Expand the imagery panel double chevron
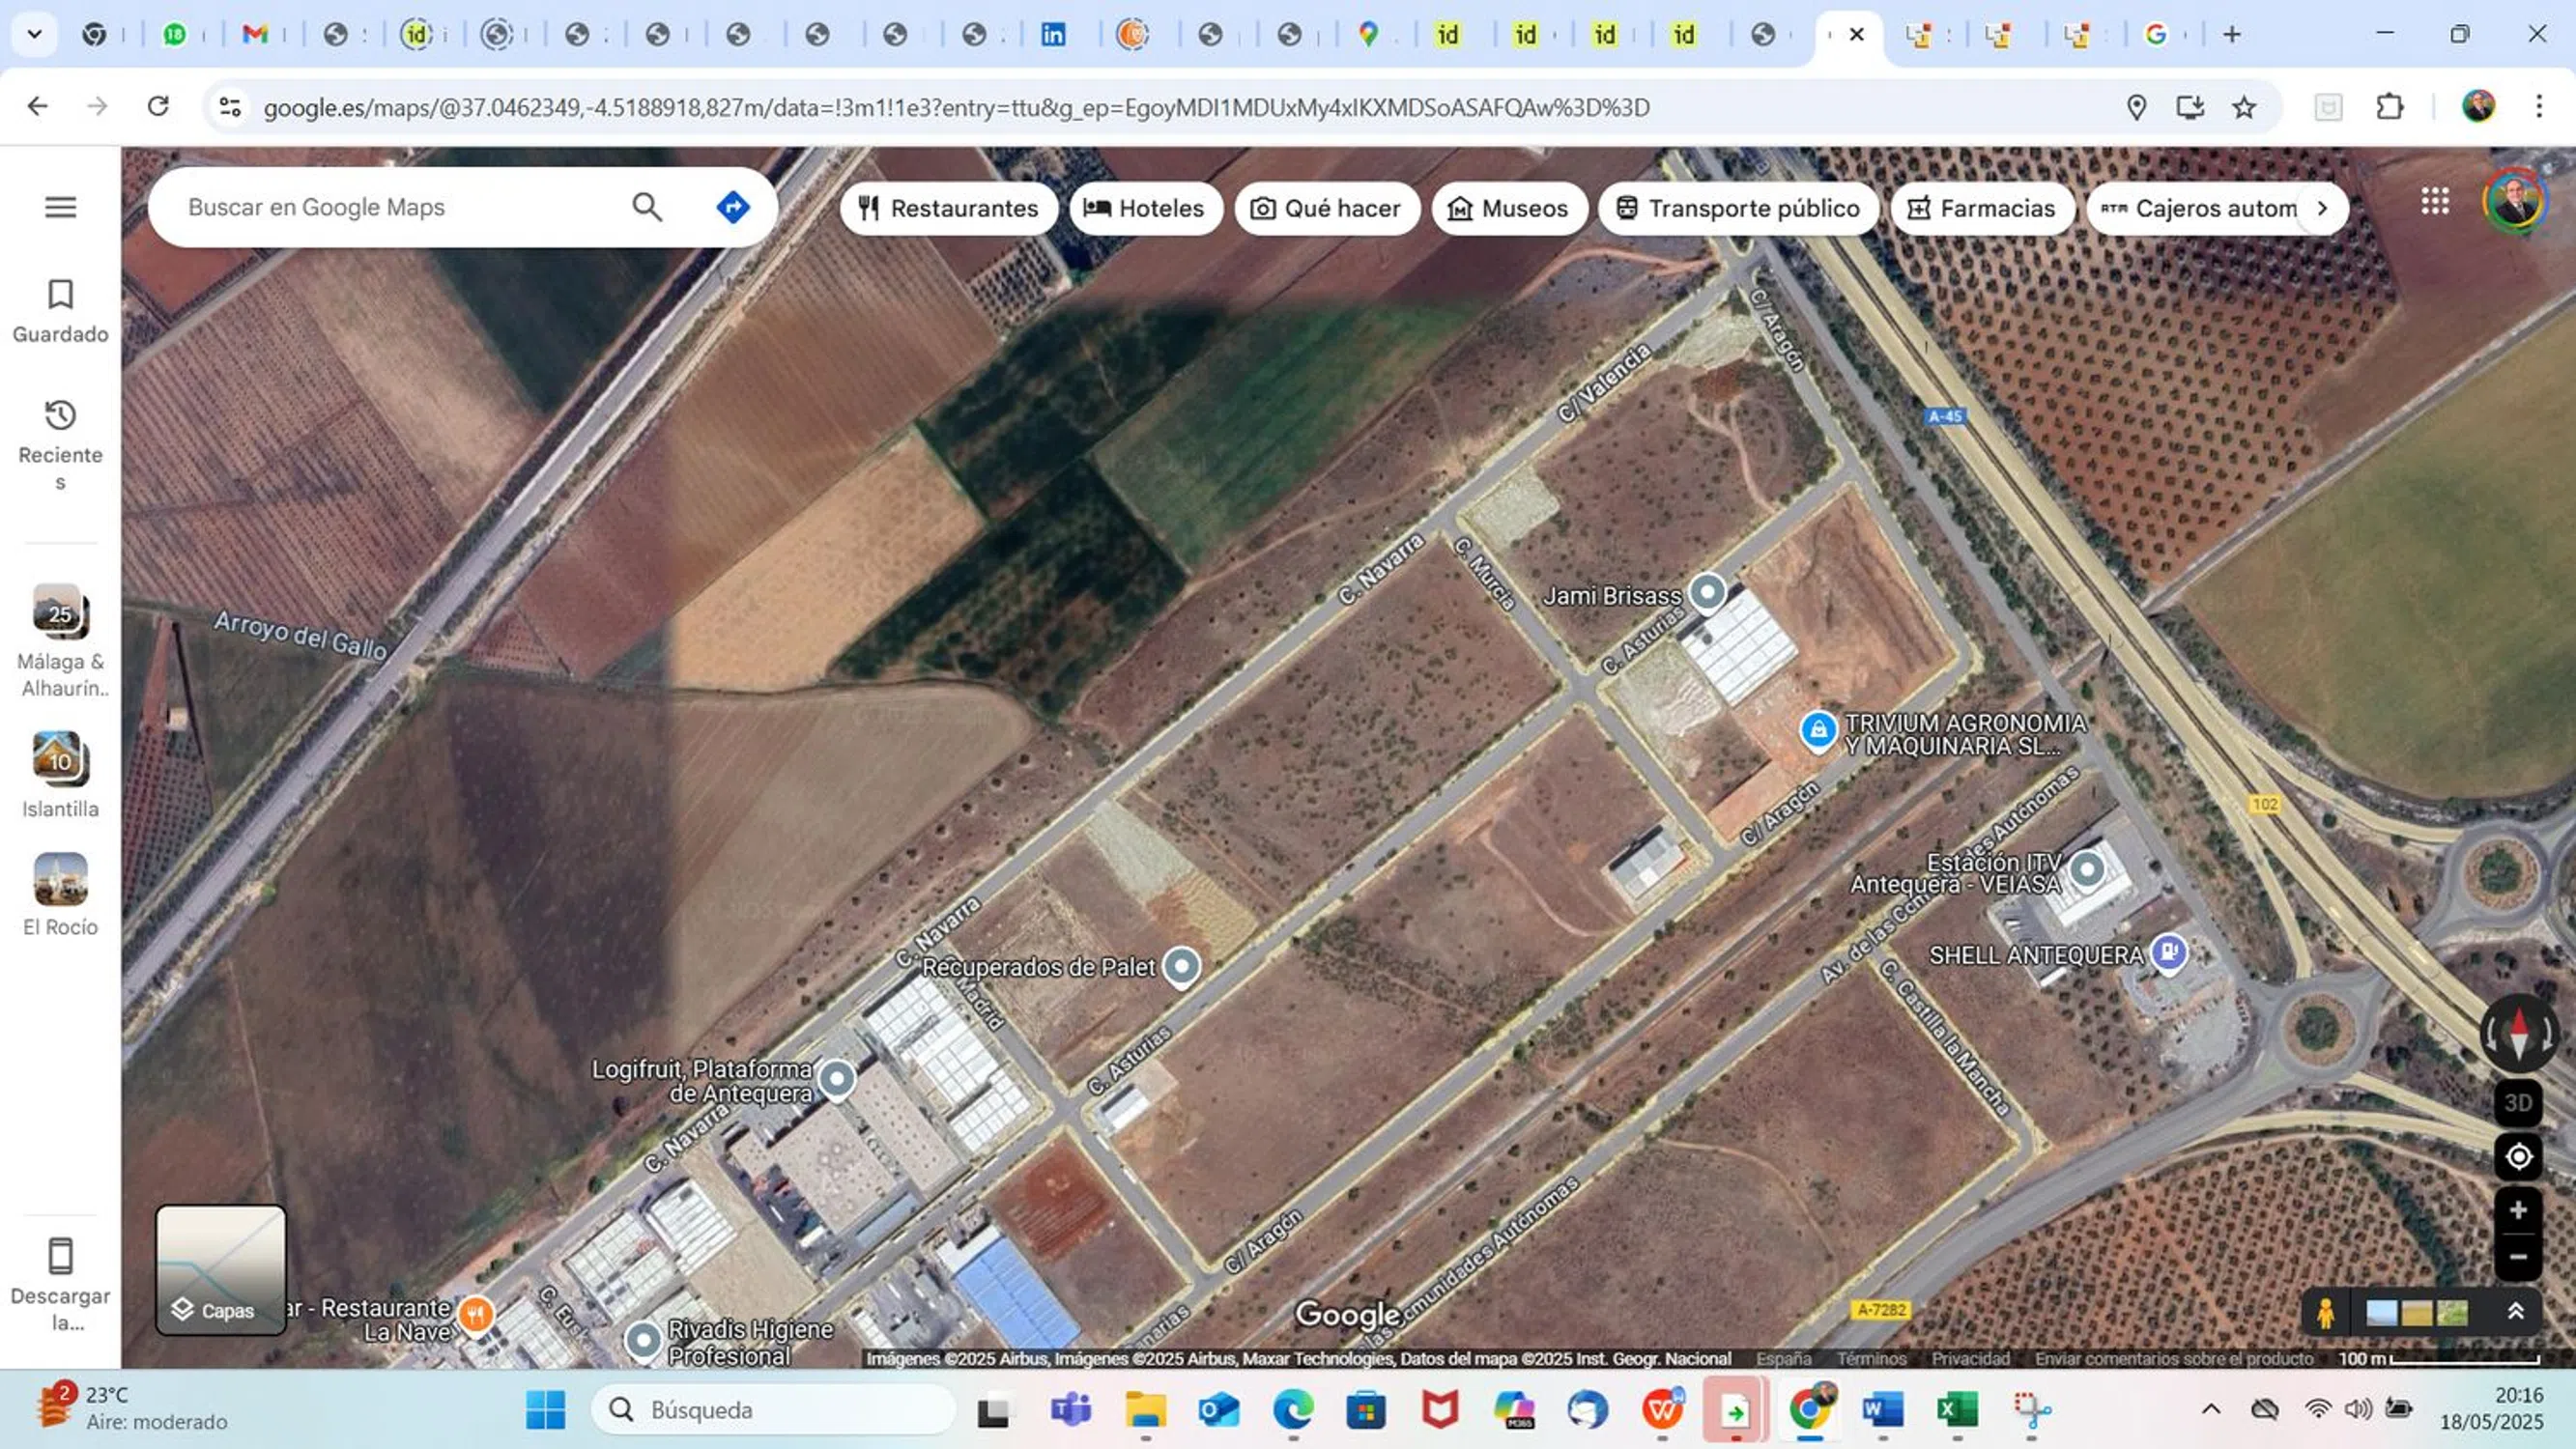Viewport: 2576px width, 1449px height. (2516, 1312)
